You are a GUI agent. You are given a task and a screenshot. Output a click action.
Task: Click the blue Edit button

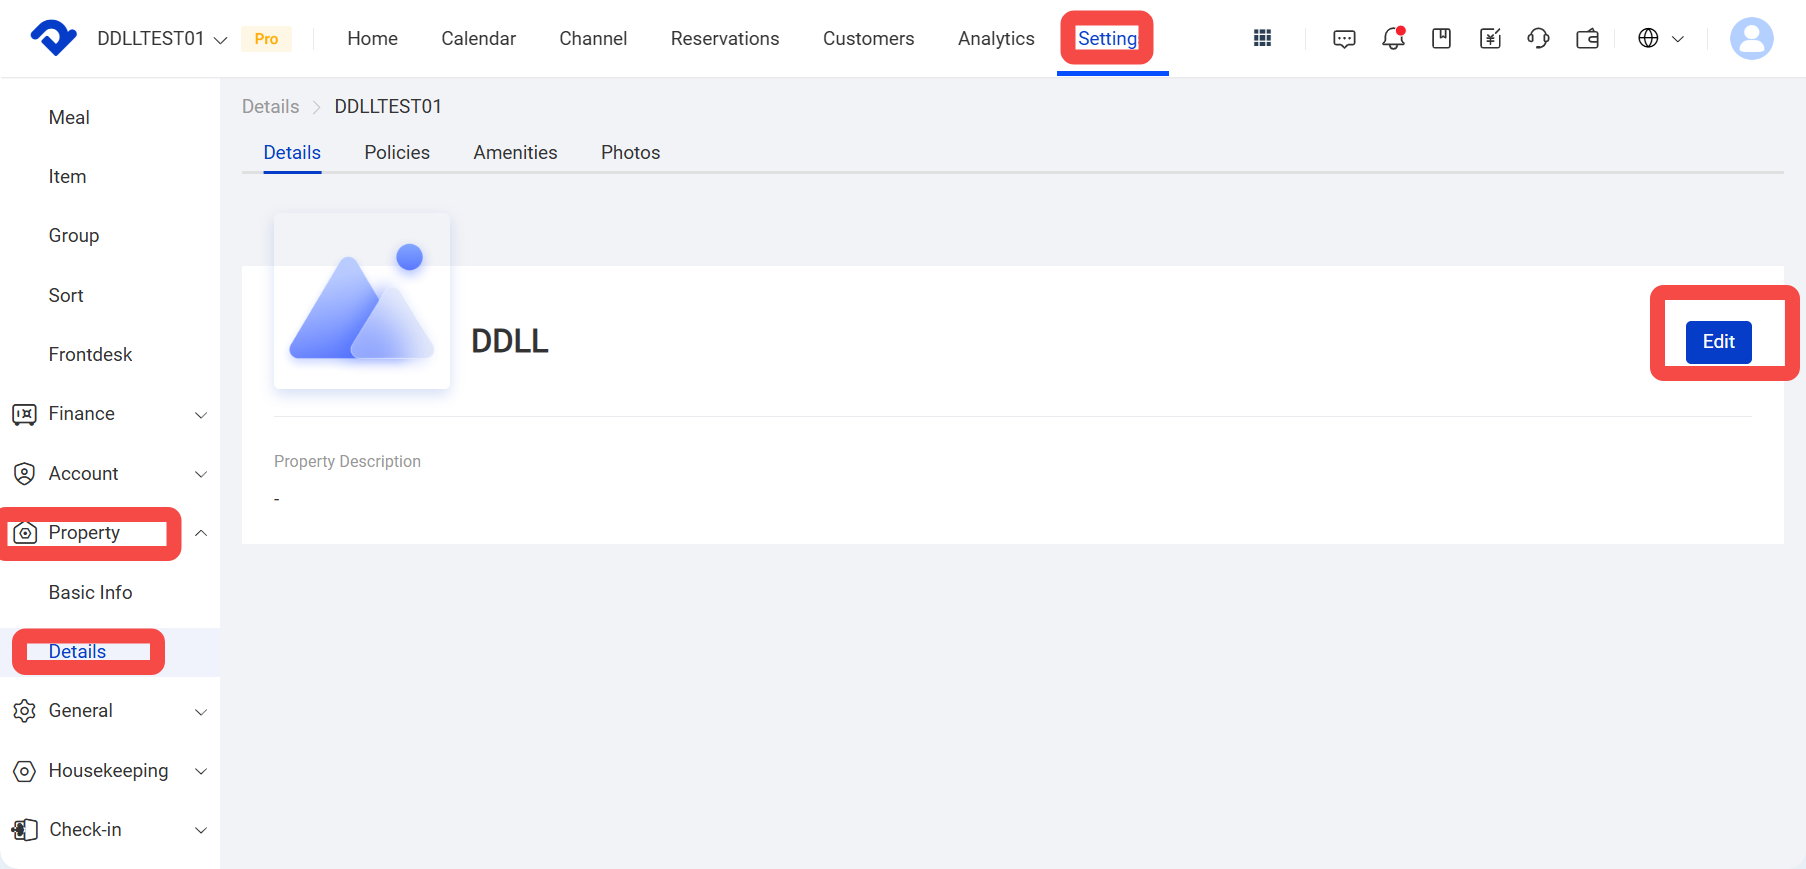pos(1718,342)
